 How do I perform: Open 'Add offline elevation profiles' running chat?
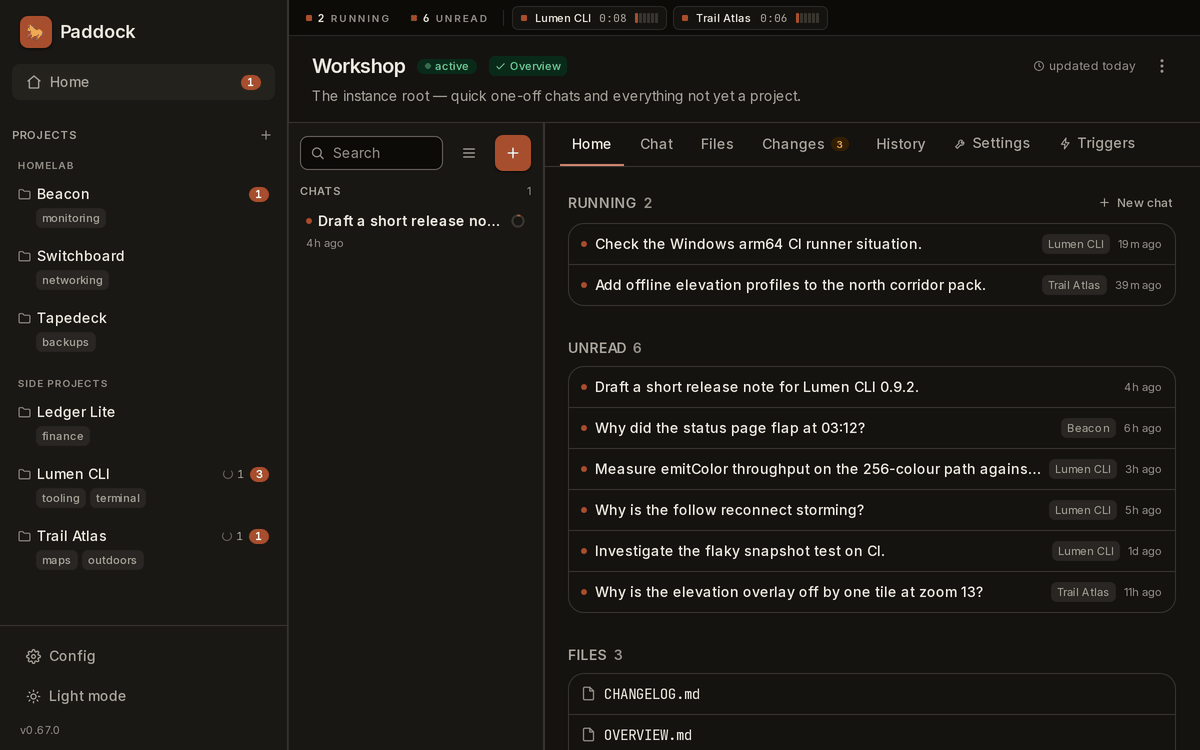(872, 285)
